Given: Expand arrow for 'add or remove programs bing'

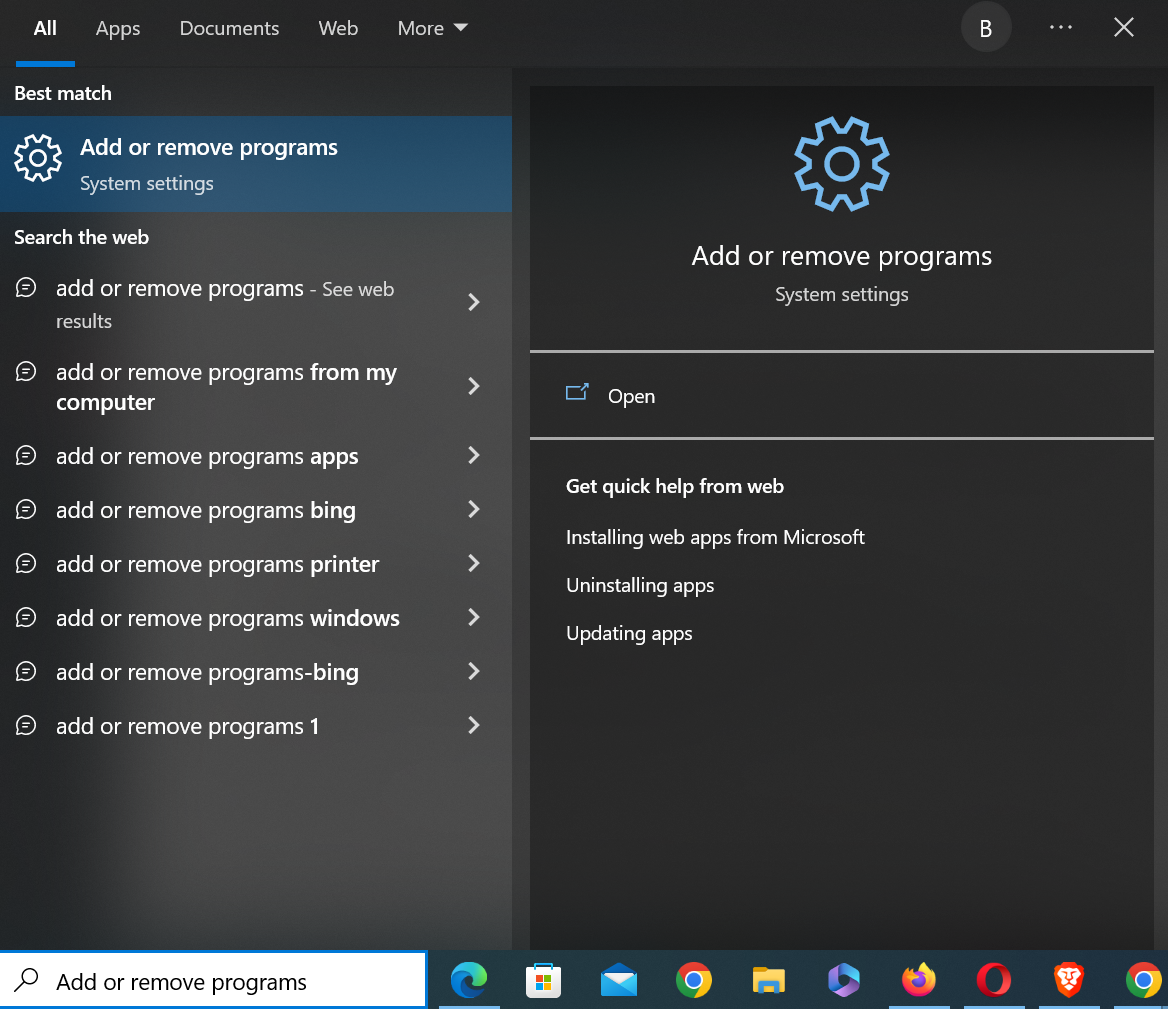Looking at the screenshot, I should pyautogui.click(x=474, y=509).
